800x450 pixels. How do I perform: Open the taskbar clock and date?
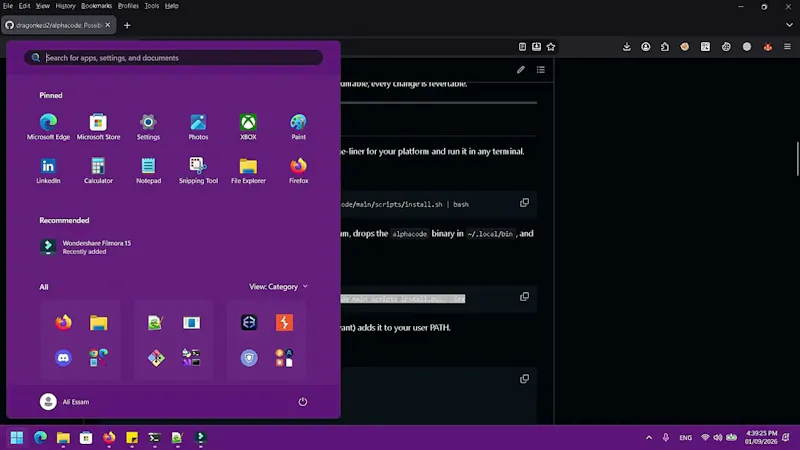[761, 438]
